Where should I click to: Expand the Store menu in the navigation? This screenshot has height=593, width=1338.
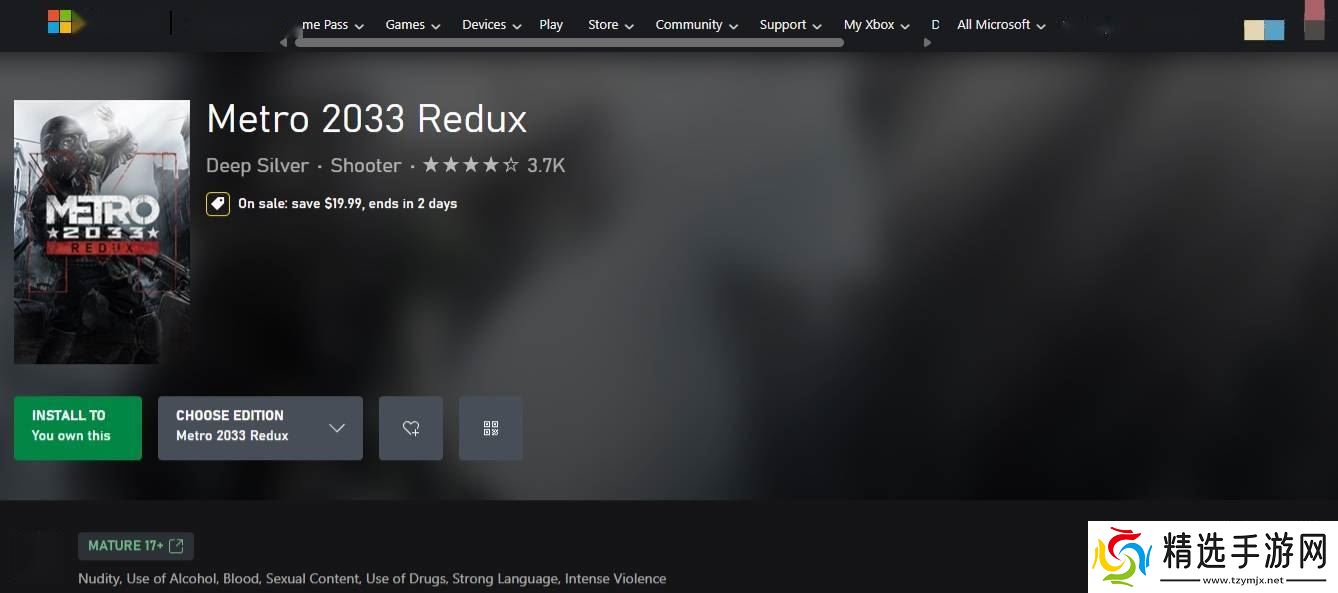[x=610, y=25]
